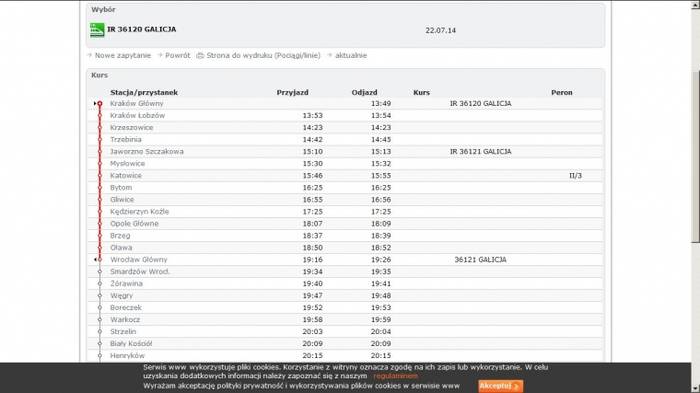Select Oława station
Image resolution: width=700 pixels, height=393 pixels.
121,248
